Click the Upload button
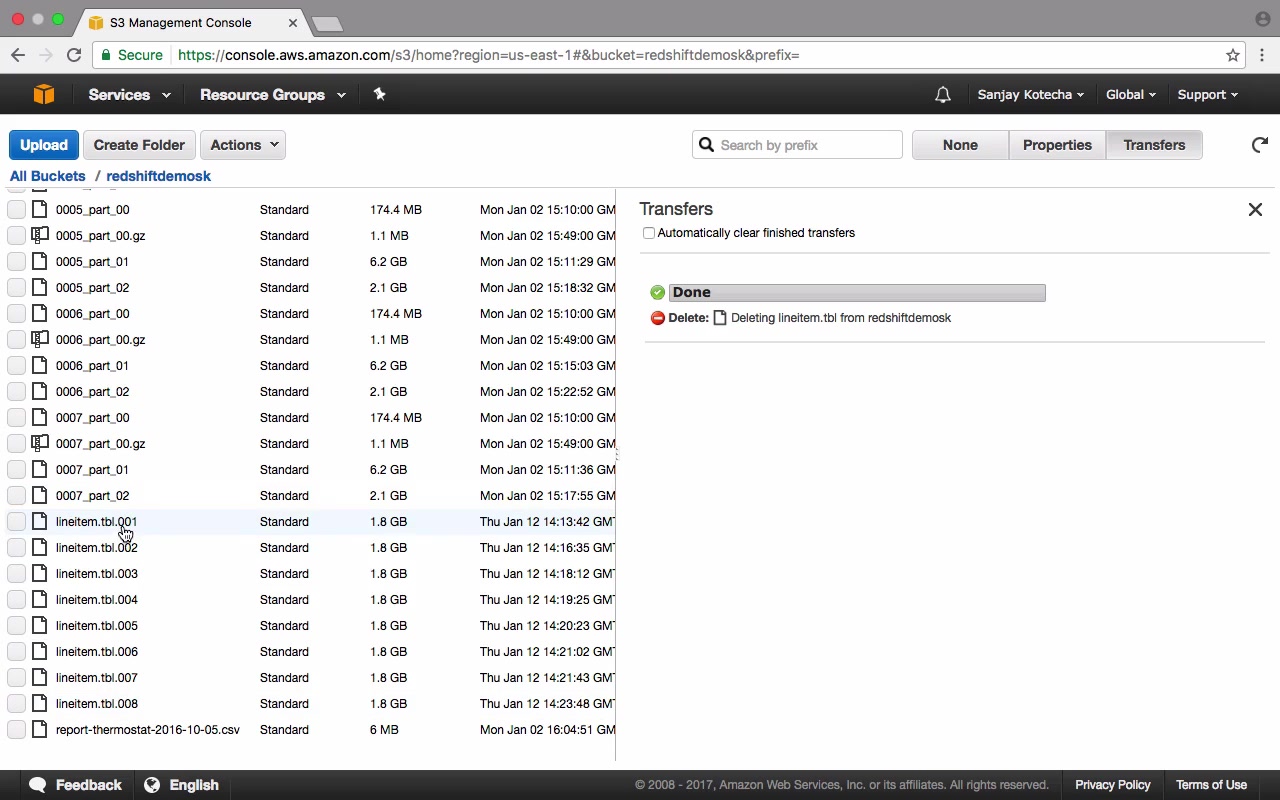The width and height of the screenshot is (1280, 800). (x=44, y=145)
